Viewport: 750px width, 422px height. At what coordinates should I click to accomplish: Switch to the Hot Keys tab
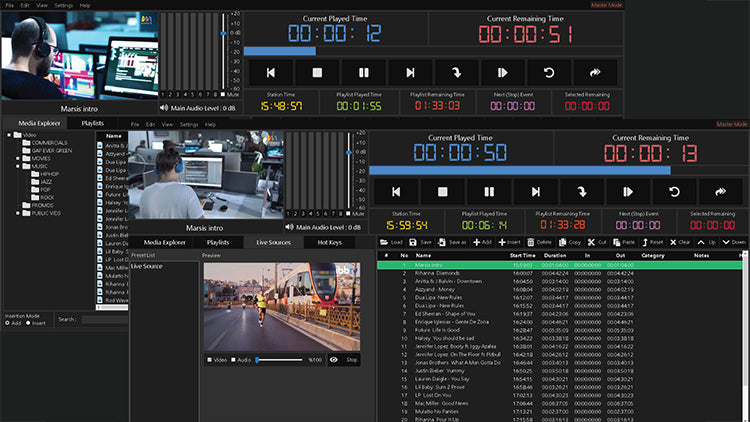(x=330, y=242)
